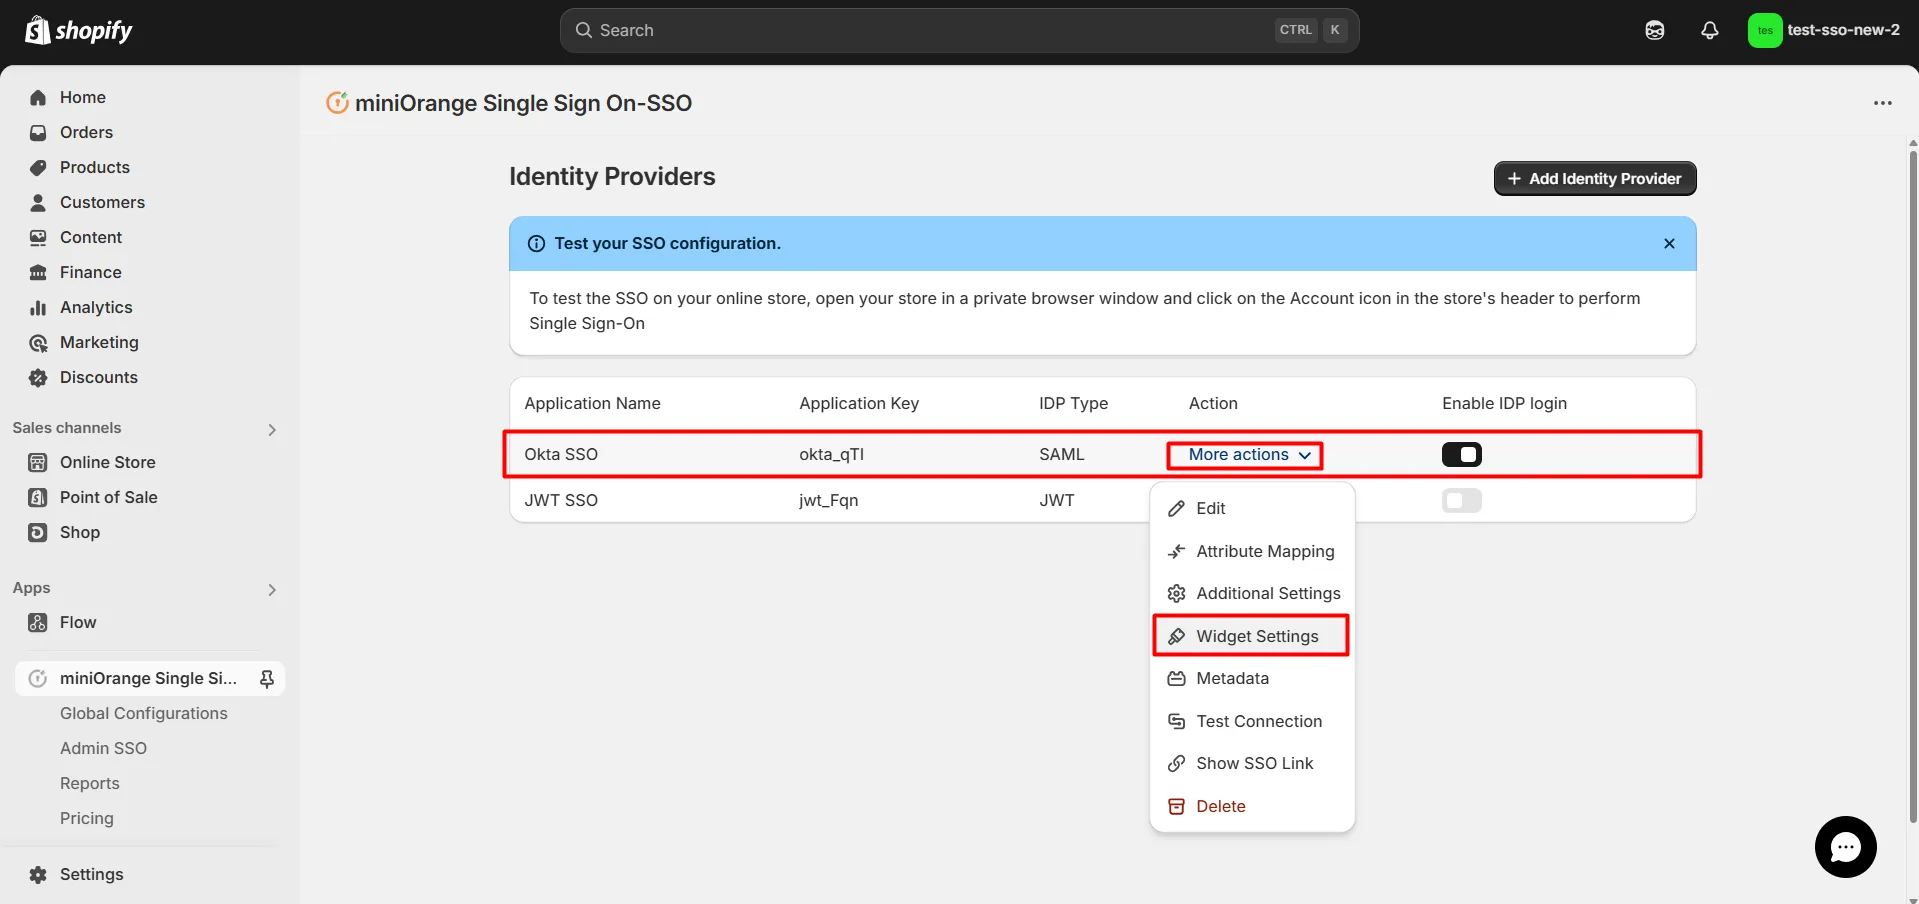This screenshot has width=1919, height=904.
Task: Click the Identity Providers heading
Action: point(612,176)
